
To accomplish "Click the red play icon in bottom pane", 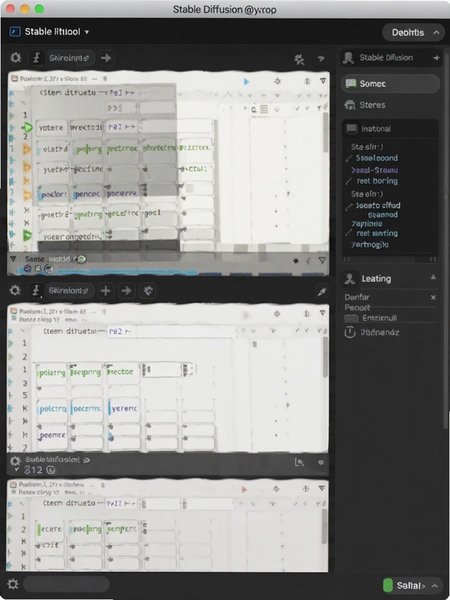I will (x=245, y=489).
